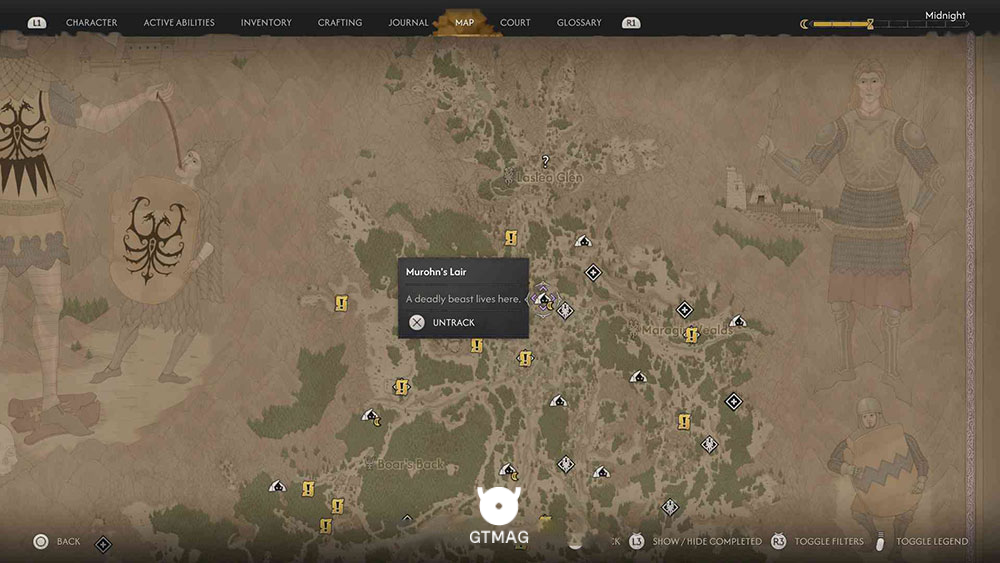
Task: Select westernmost quest marker left of tooltip
Action: (x=341, y=303)
